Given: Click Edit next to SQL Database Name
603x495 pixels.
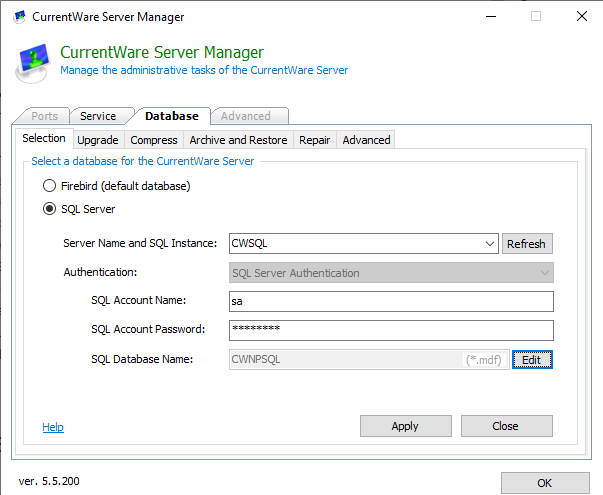Looking at the screenshot, I should point(532,360).
